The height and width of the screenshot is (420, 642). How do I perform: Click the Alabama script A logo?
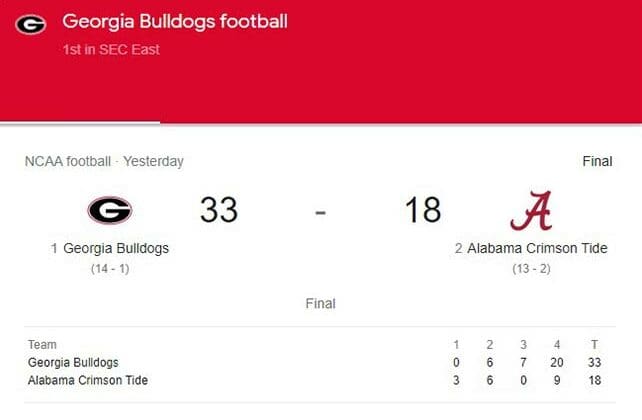pyautogui.click(x=531, y=210)
